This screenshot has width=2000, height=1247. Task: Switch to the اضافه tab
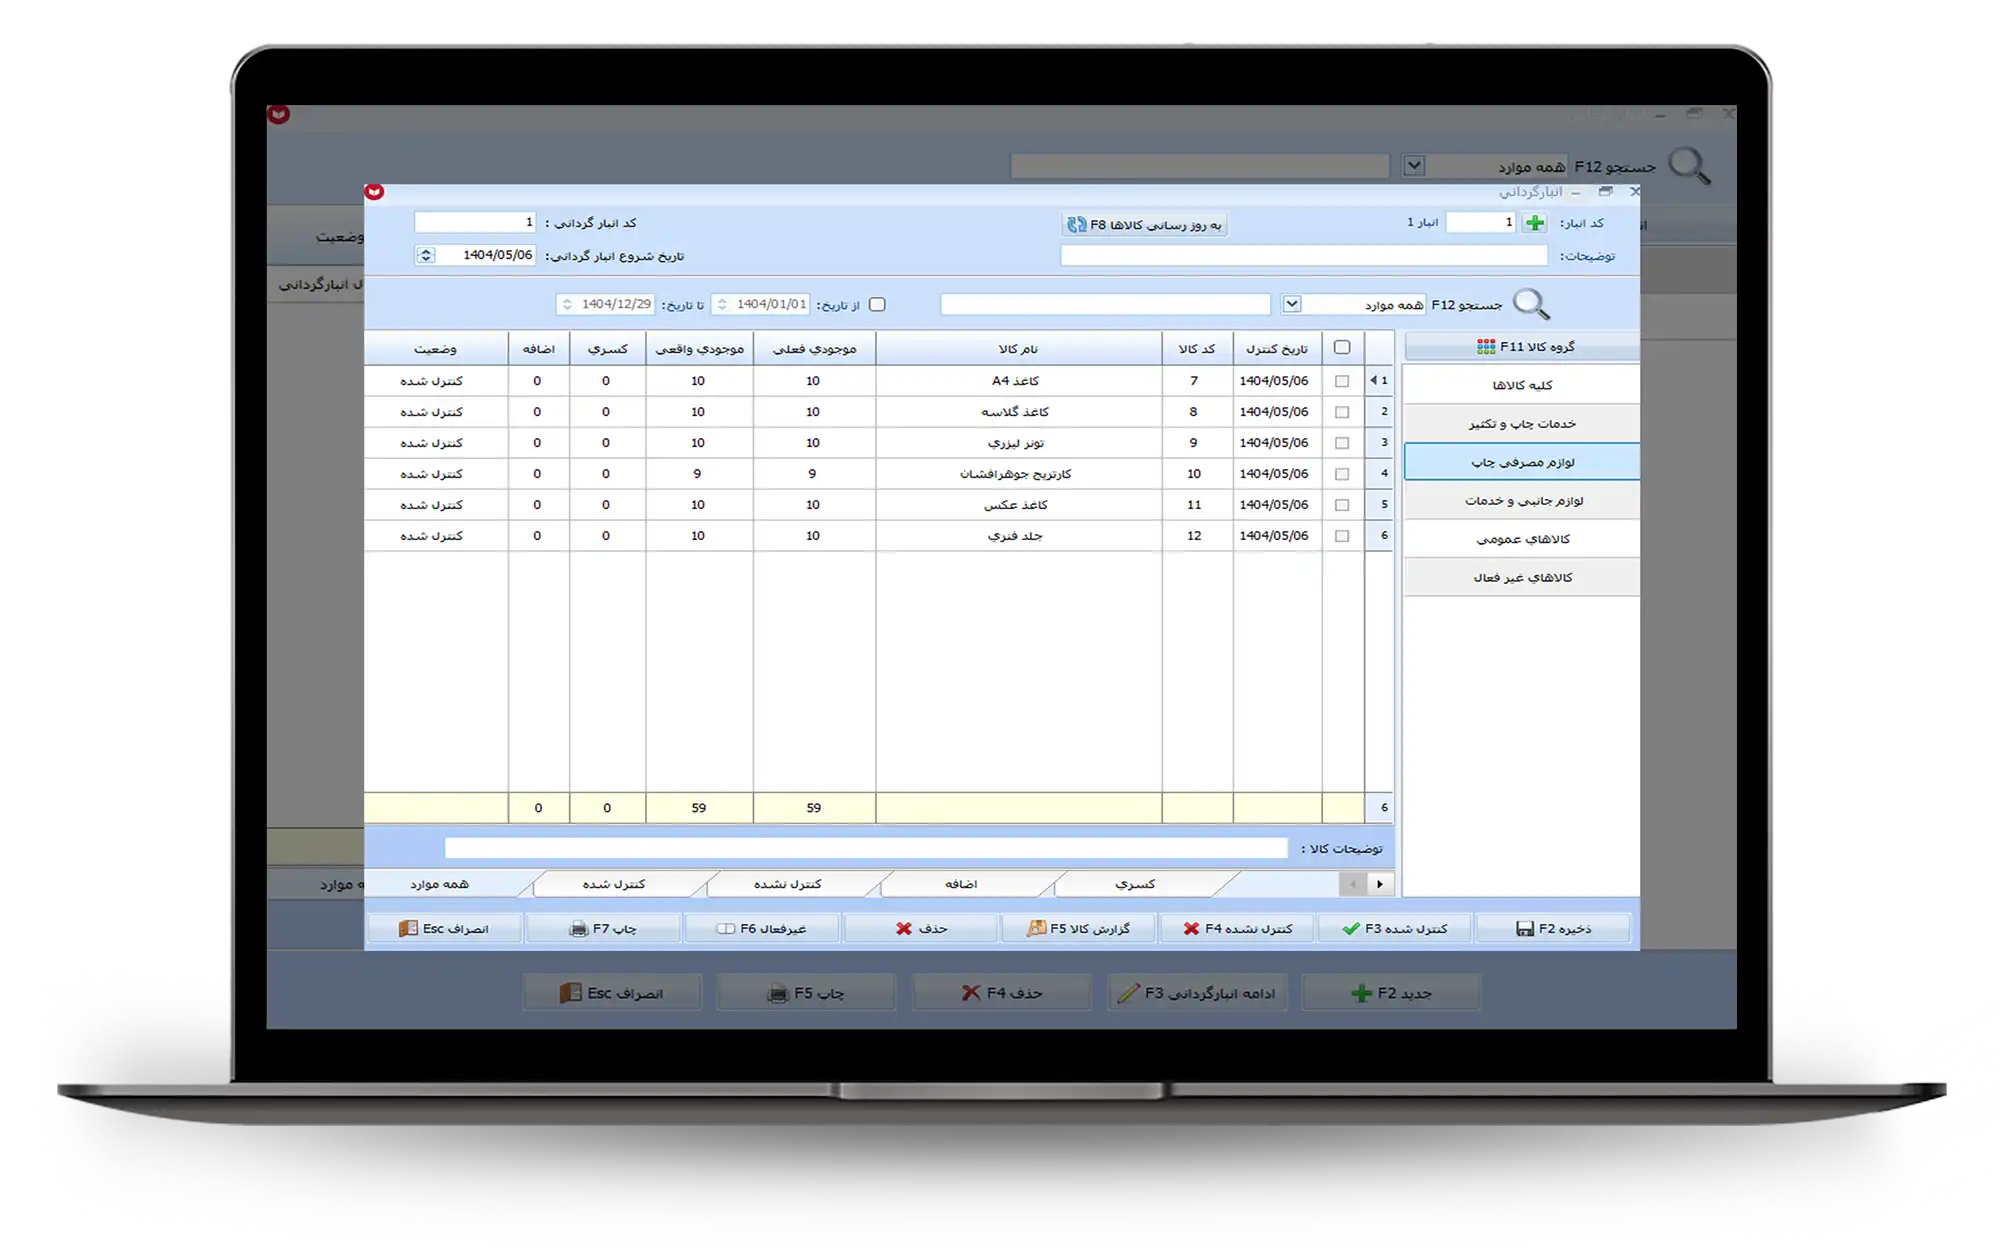pos(961,884)
